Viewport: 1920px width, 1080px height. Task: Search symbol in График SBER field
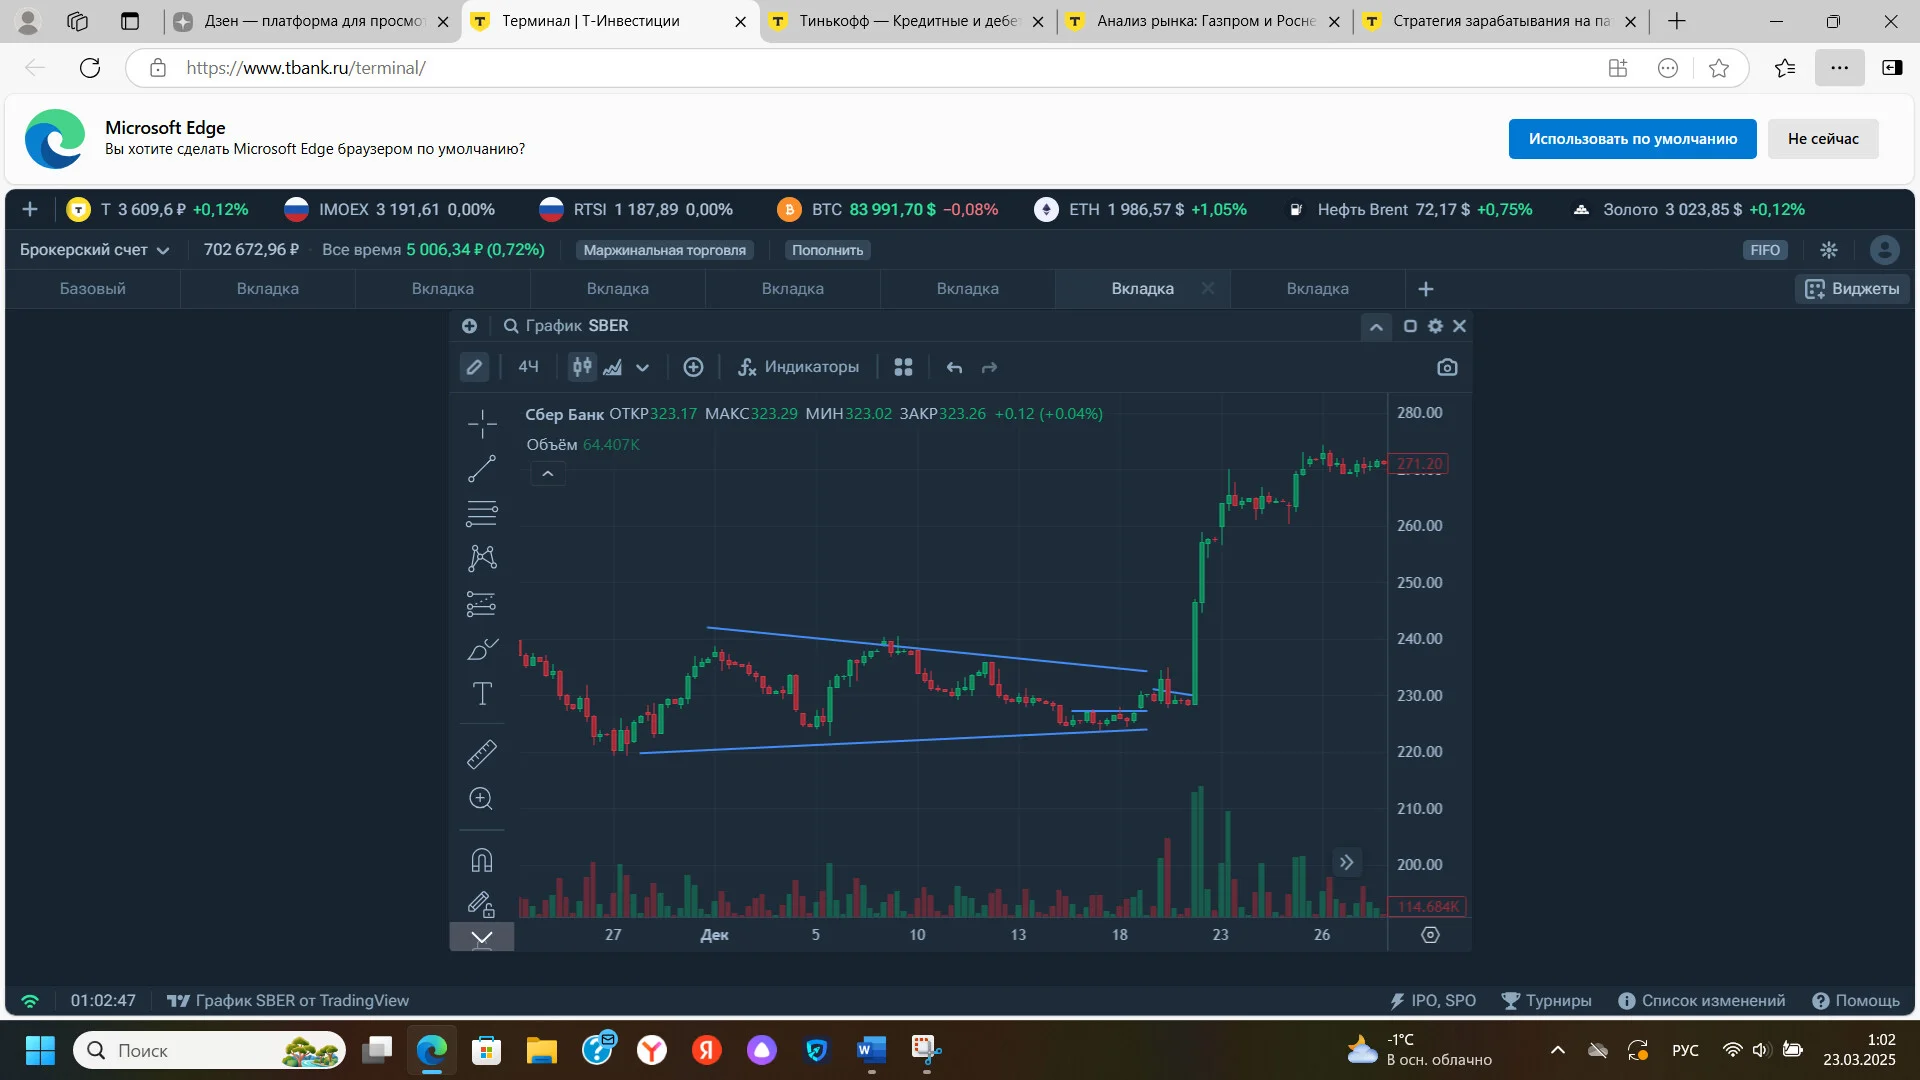pyautogui.click(x=566, y=326)
